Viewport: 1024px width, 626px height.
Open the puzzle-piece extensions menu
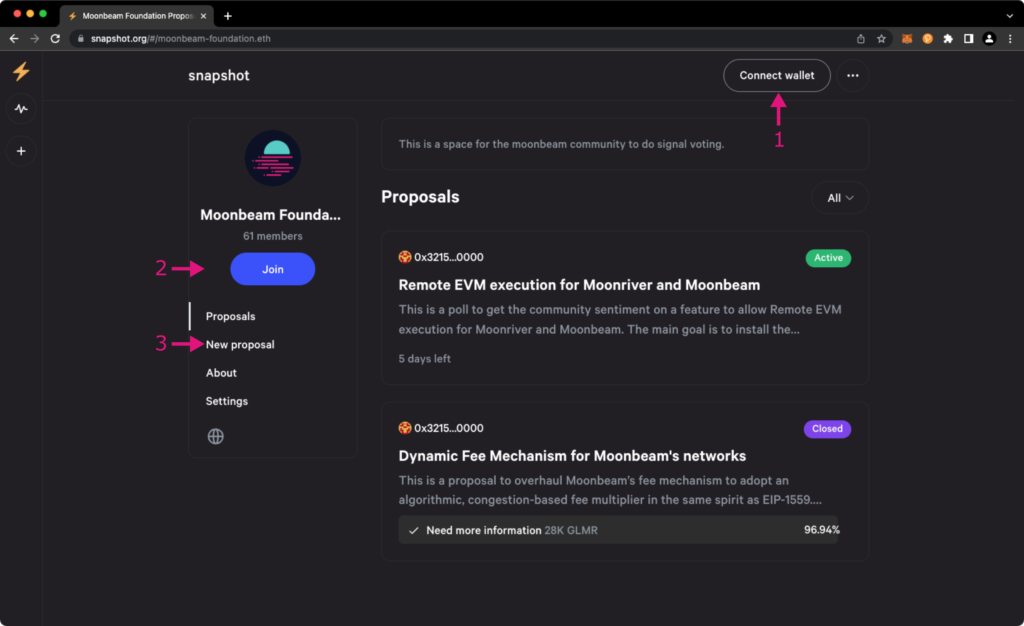[x=948, y=39]
